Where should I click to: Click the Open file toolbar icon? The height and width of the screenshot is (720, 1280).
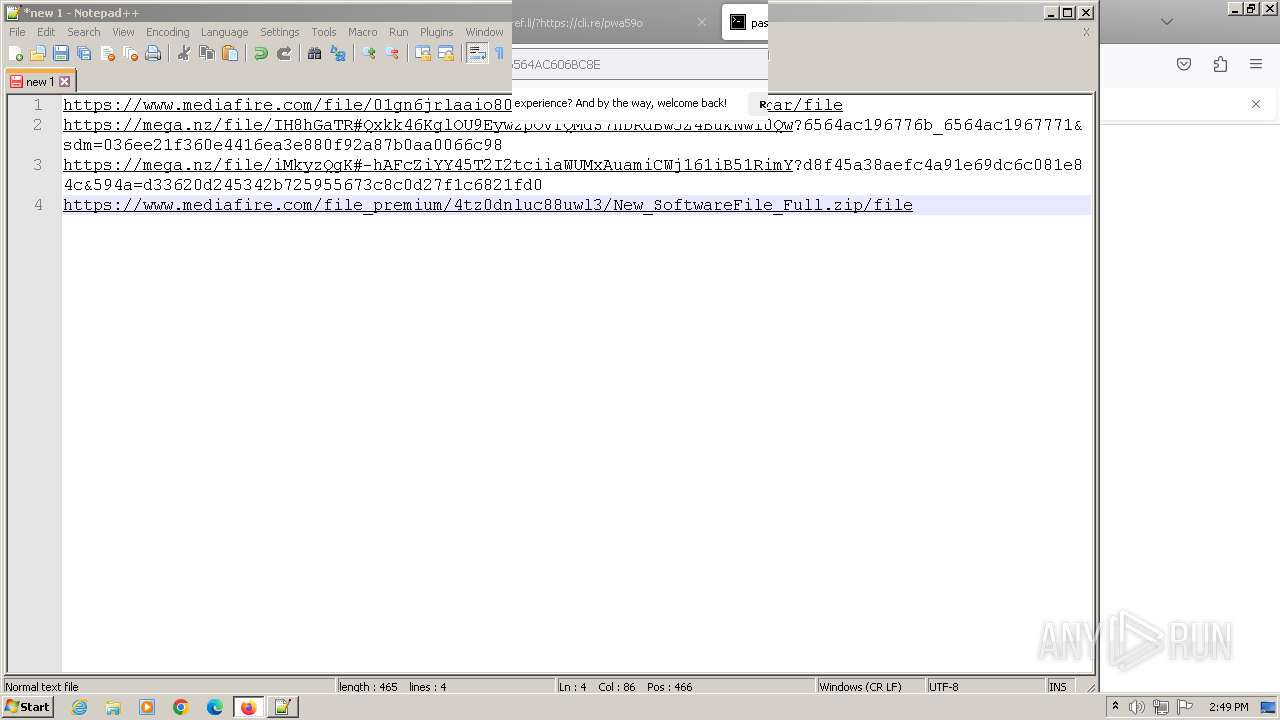38,54
